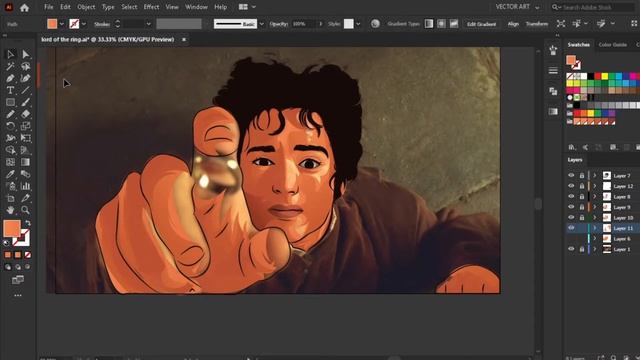Open the Window menu

tap(196, 7)
